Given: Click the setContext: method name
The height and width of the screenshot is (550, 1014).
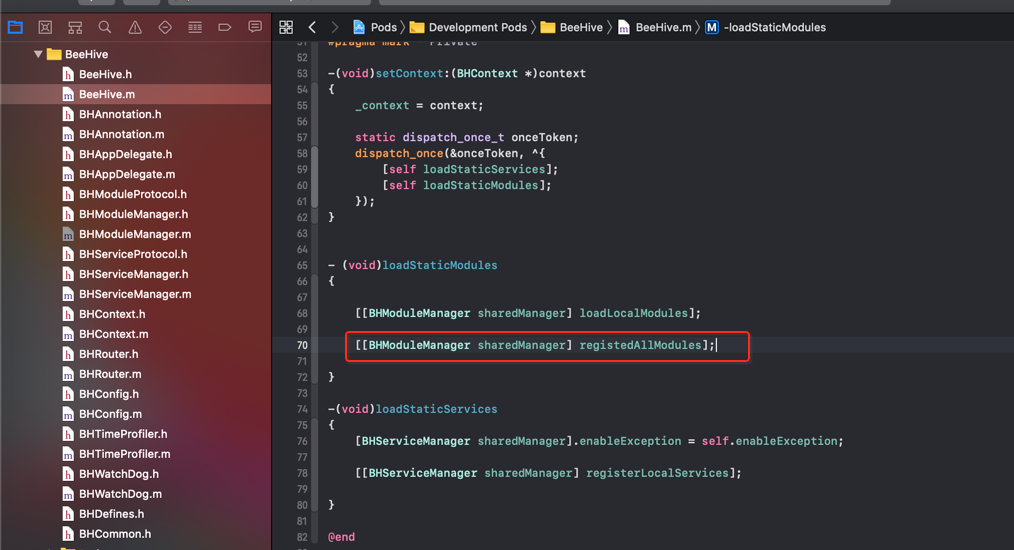Looking at the screenshot, I should 409,73.
